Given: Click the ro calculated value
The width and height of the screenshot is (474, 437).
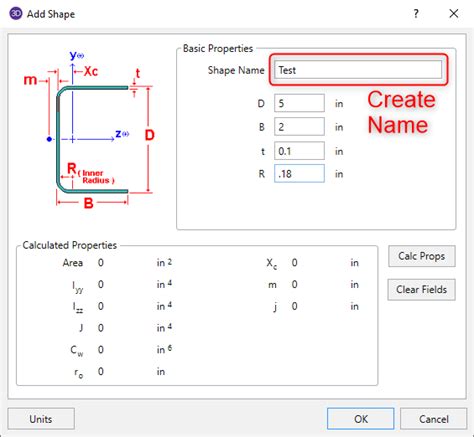Looking at the screenshot, I should pyautogui.click(x=101, y=371).
